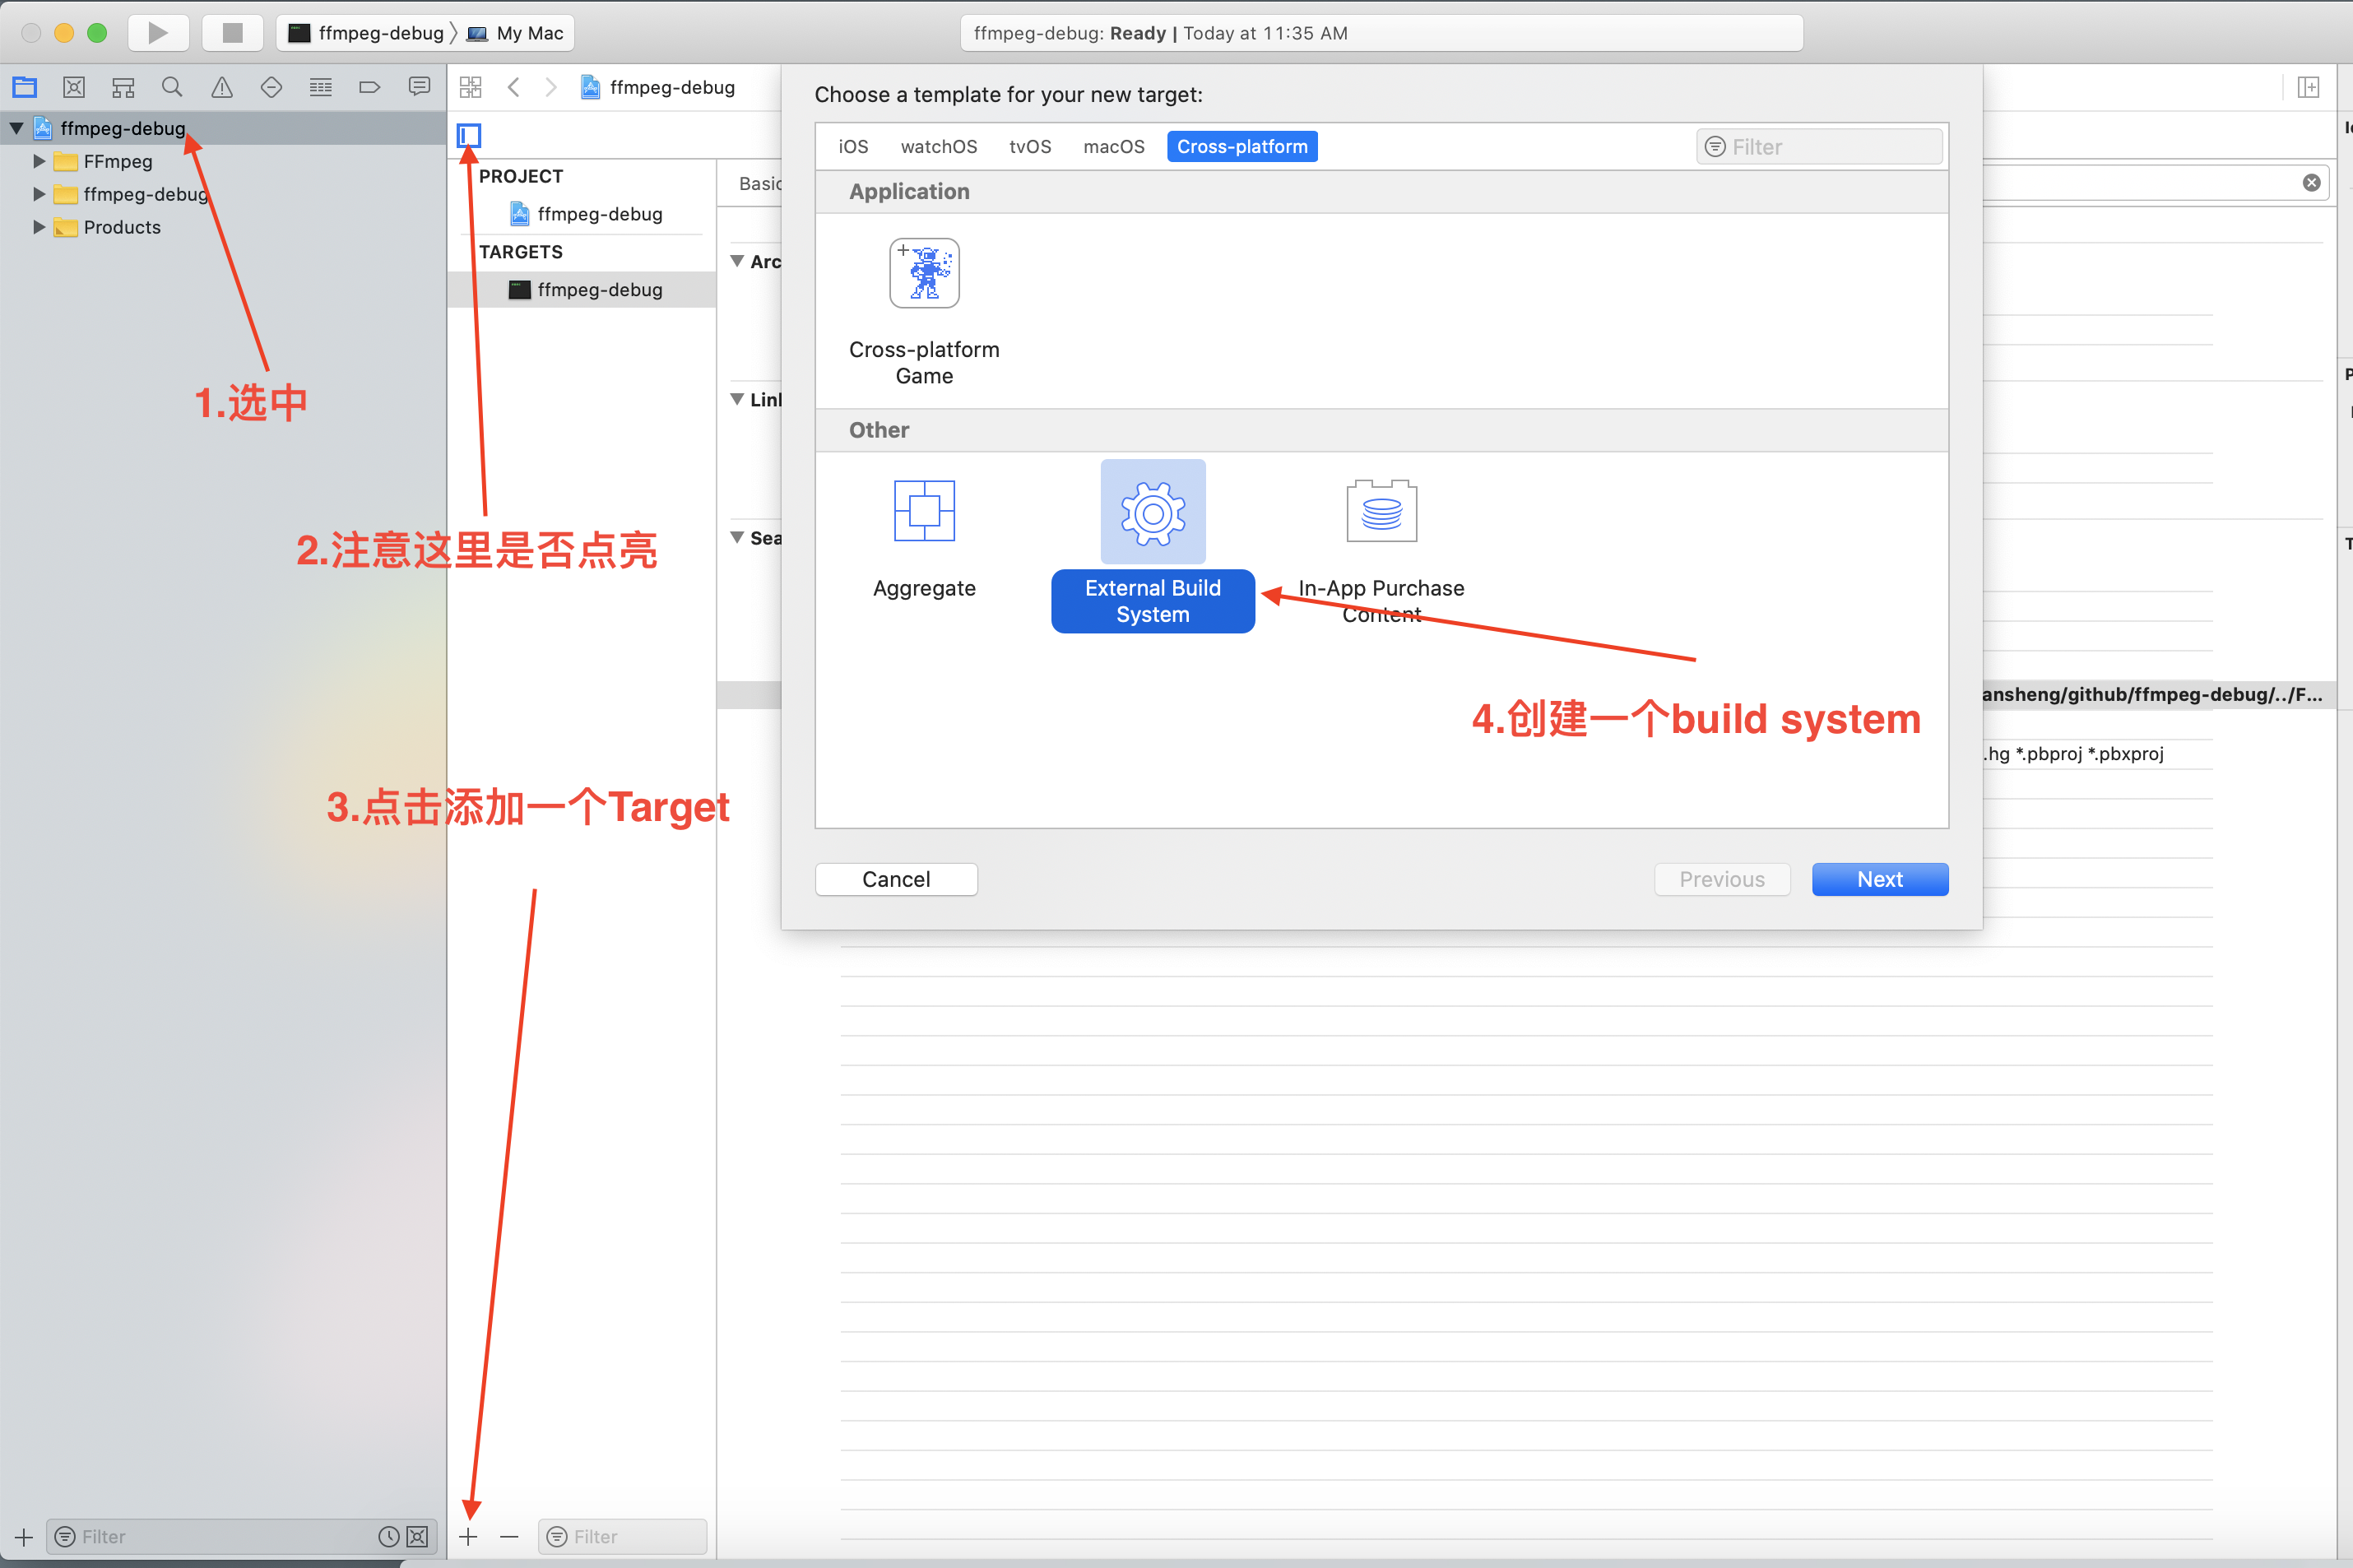Toggle source control status filter icon

(x=418, y=1536)
